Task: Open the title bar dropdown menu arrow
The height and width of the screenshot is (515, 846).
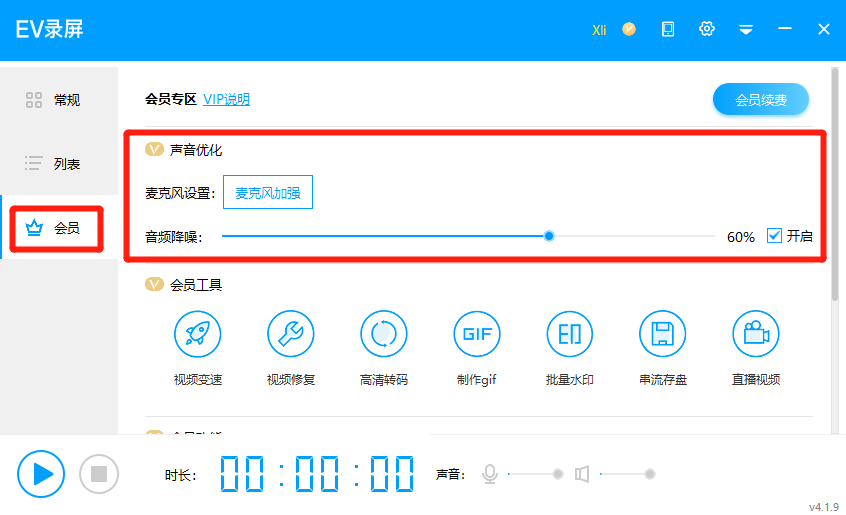Action: coord(746,29)
